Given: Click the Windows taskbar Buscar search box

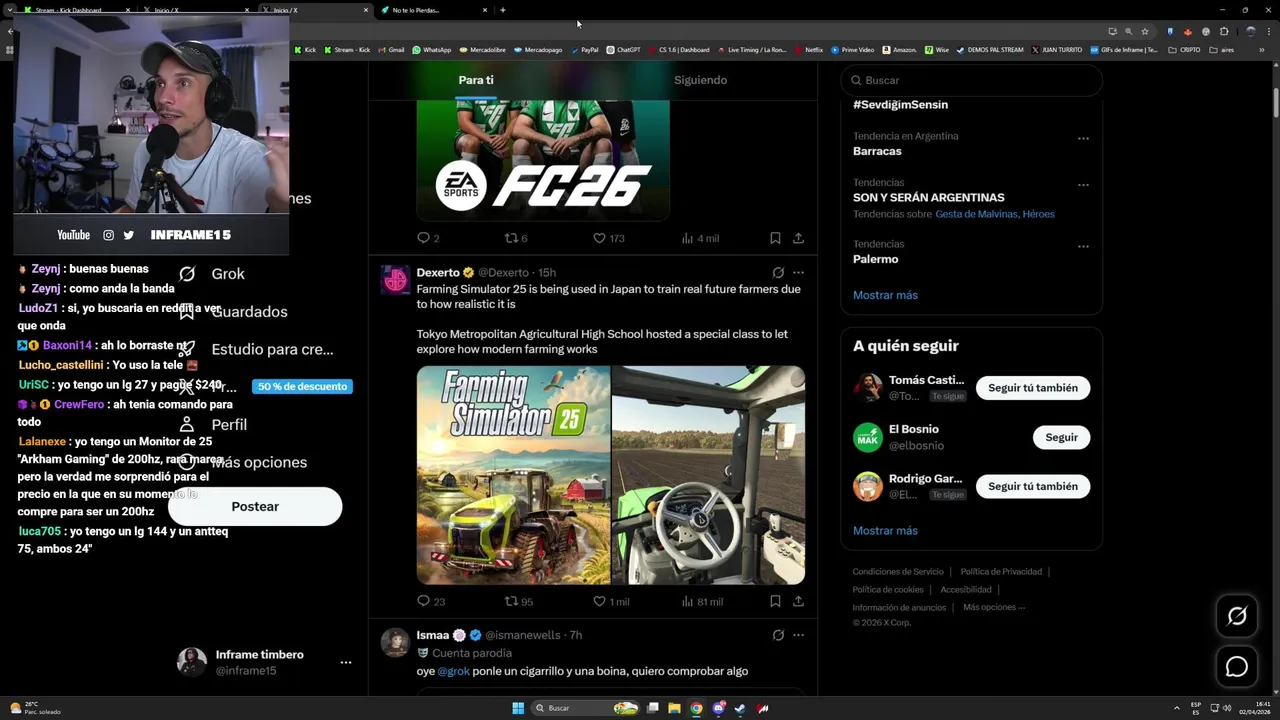Looking at the screenshot, I should coord(585,708).
